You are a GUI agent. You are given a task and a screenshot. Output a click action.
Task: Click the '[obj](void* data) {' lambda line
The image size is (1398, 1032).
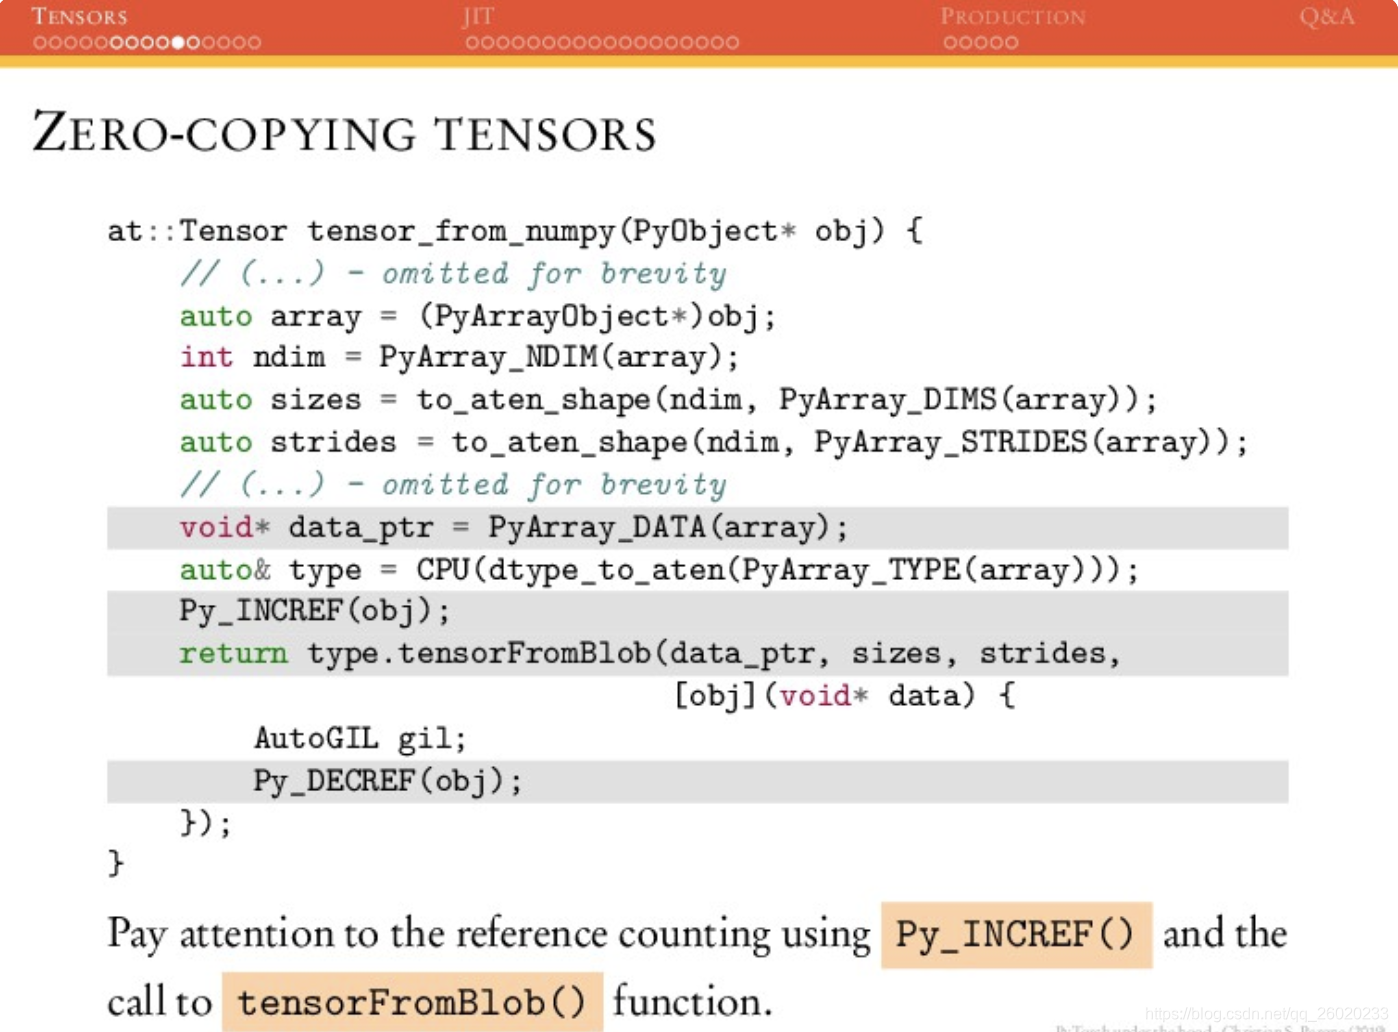coord(845,695)
